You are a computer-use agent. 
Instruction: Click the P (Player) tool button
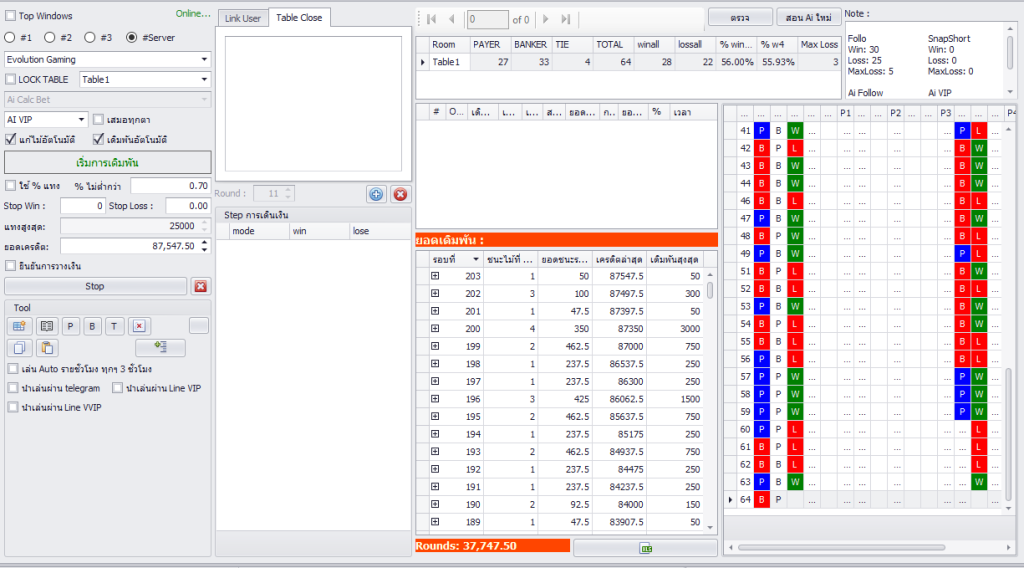tap(70, 326)
